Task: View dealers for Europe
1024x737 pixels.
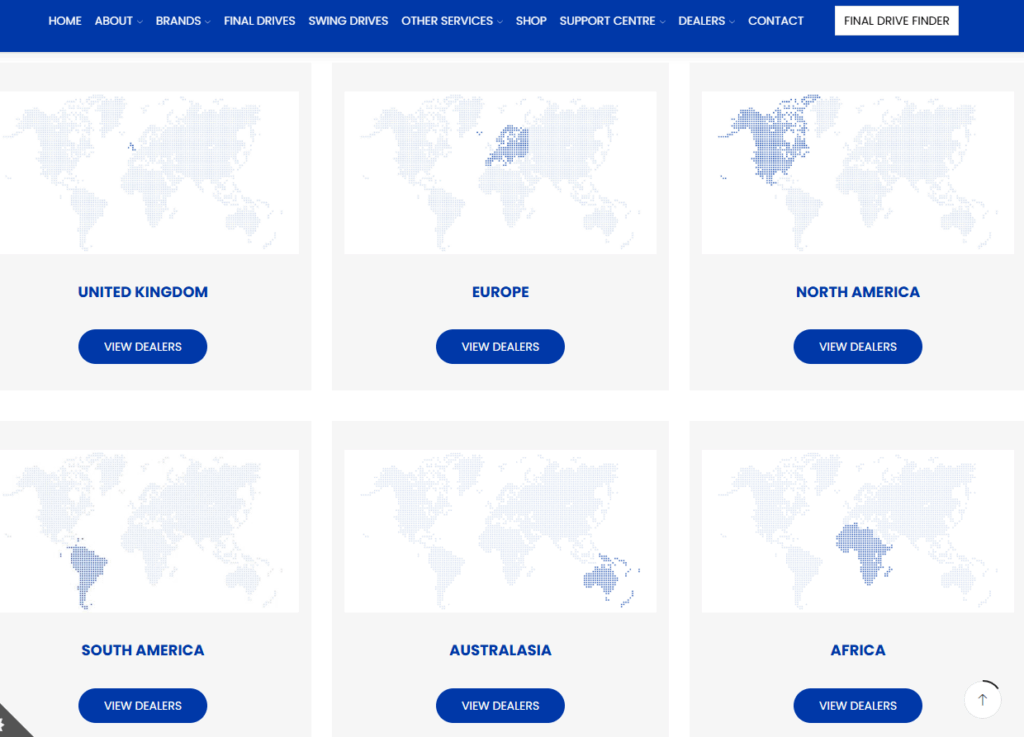Action: [x=500, y=346]
